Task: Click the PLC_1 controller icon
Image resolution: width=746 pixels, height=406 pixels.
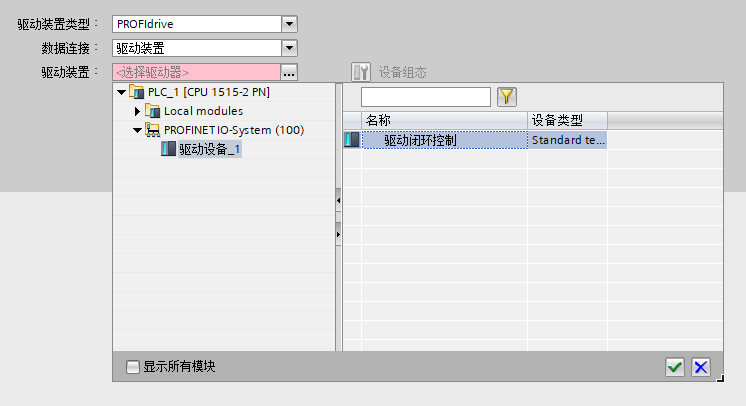Action: [137, 92]
